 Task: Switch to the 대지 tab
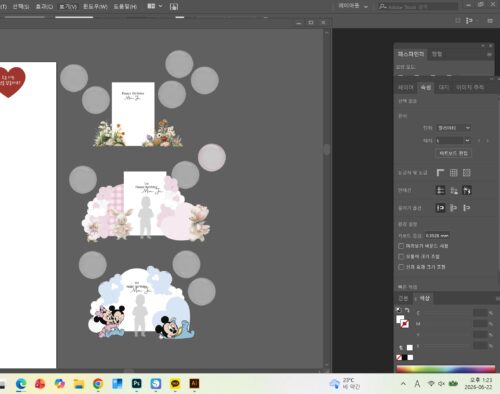444,87
